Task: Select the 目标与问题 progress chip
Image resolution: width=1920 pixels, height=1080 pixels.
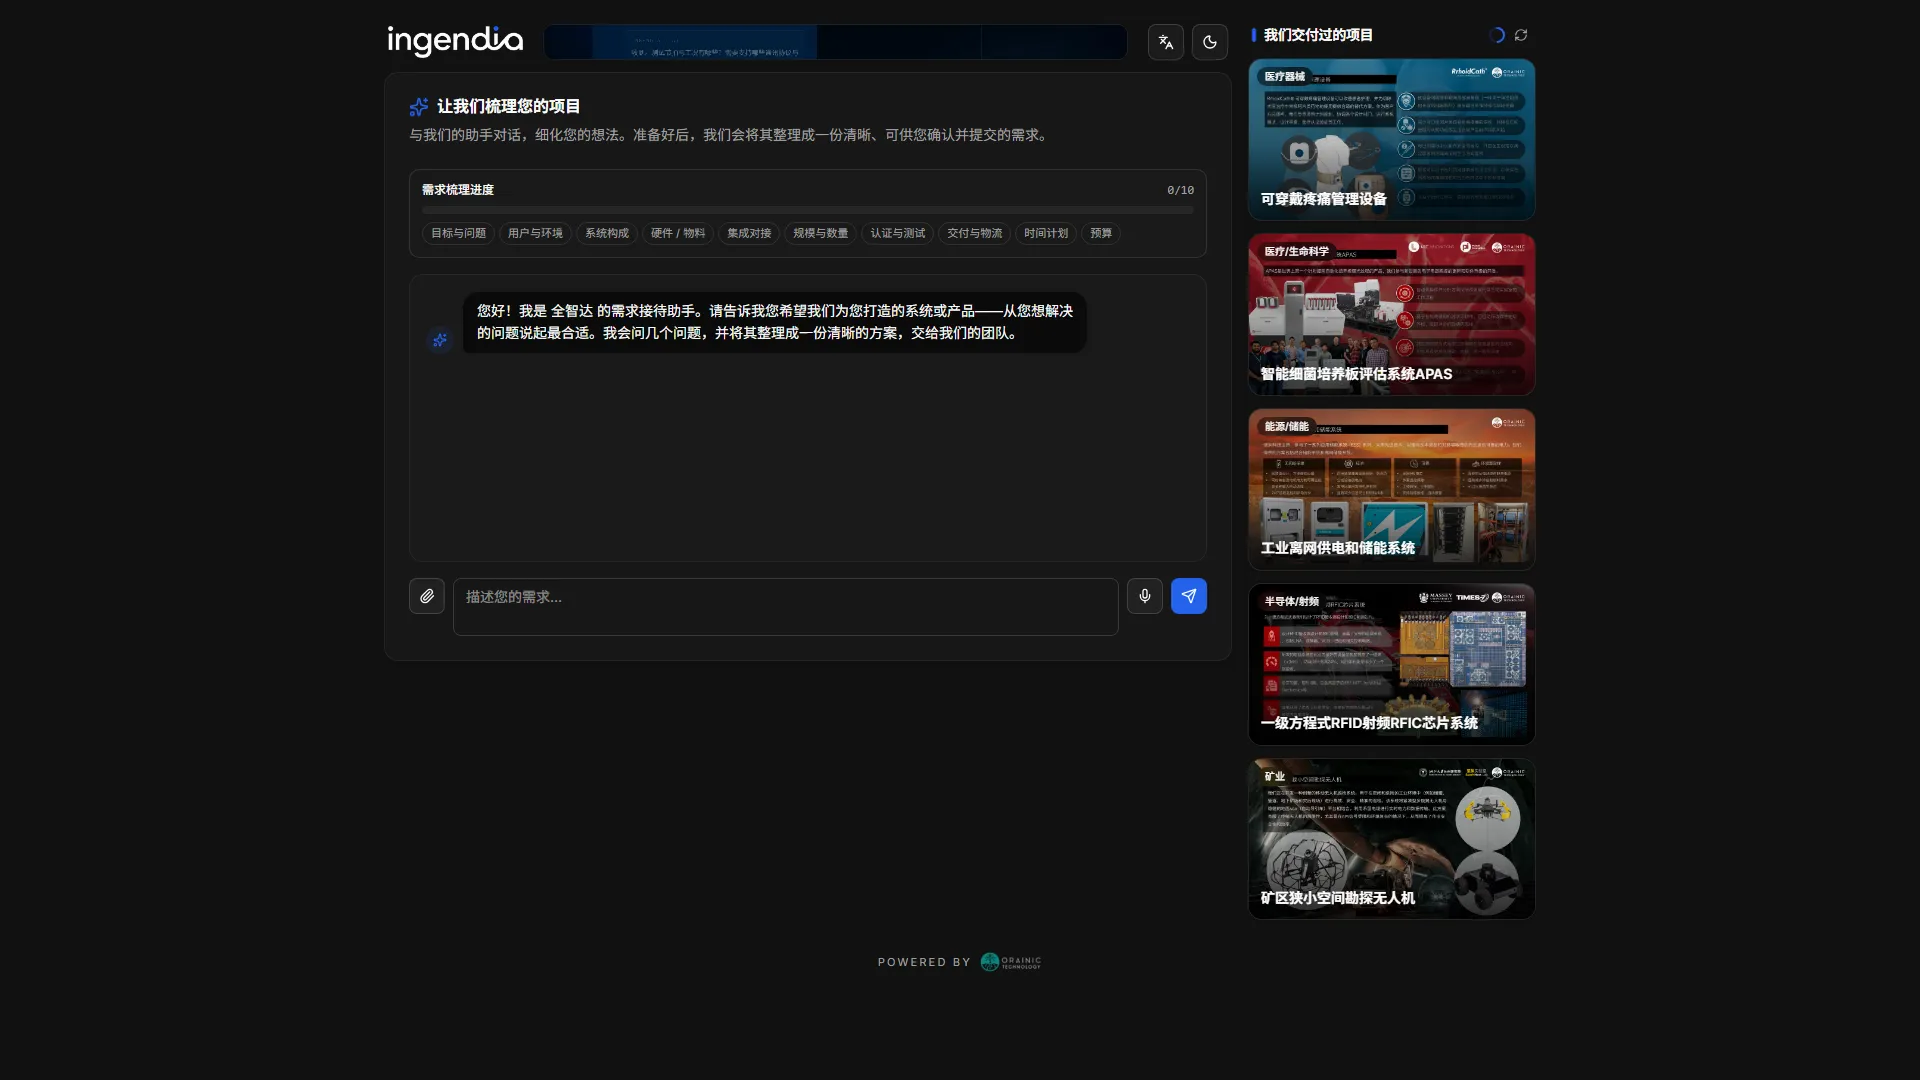Action: tap(458, 233)
